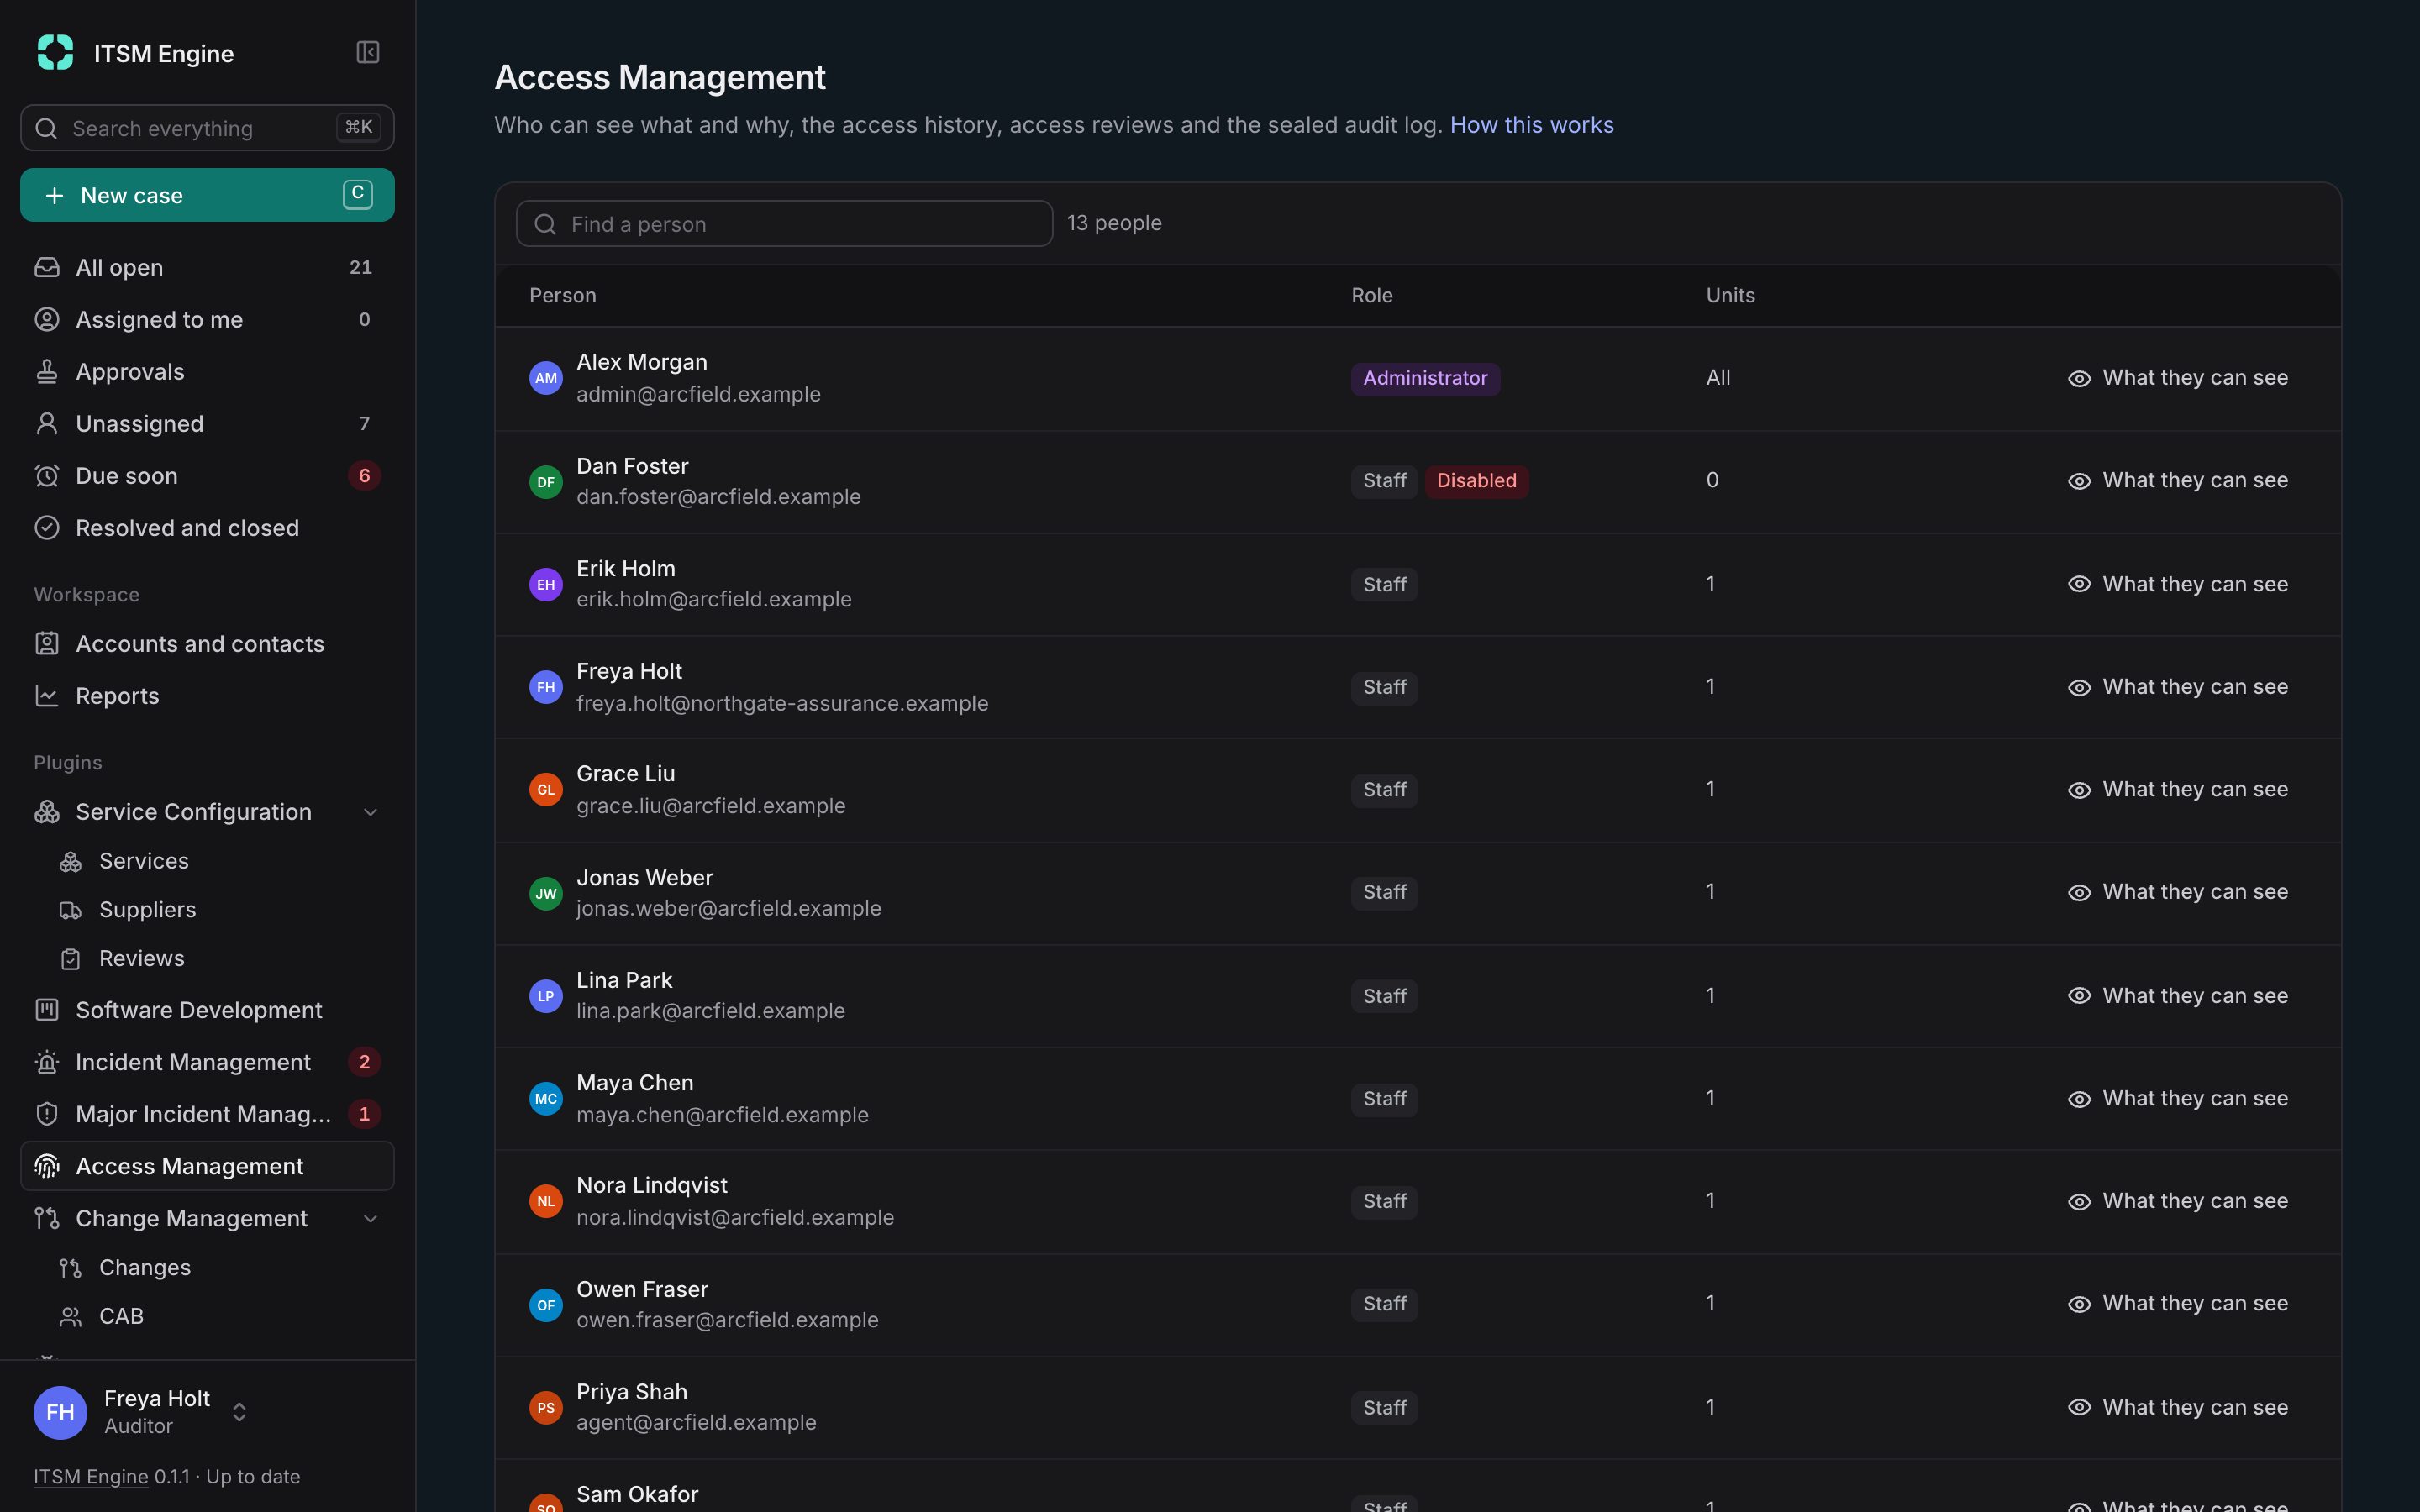Click Major Incident shield icon

tap(47, 1114)
